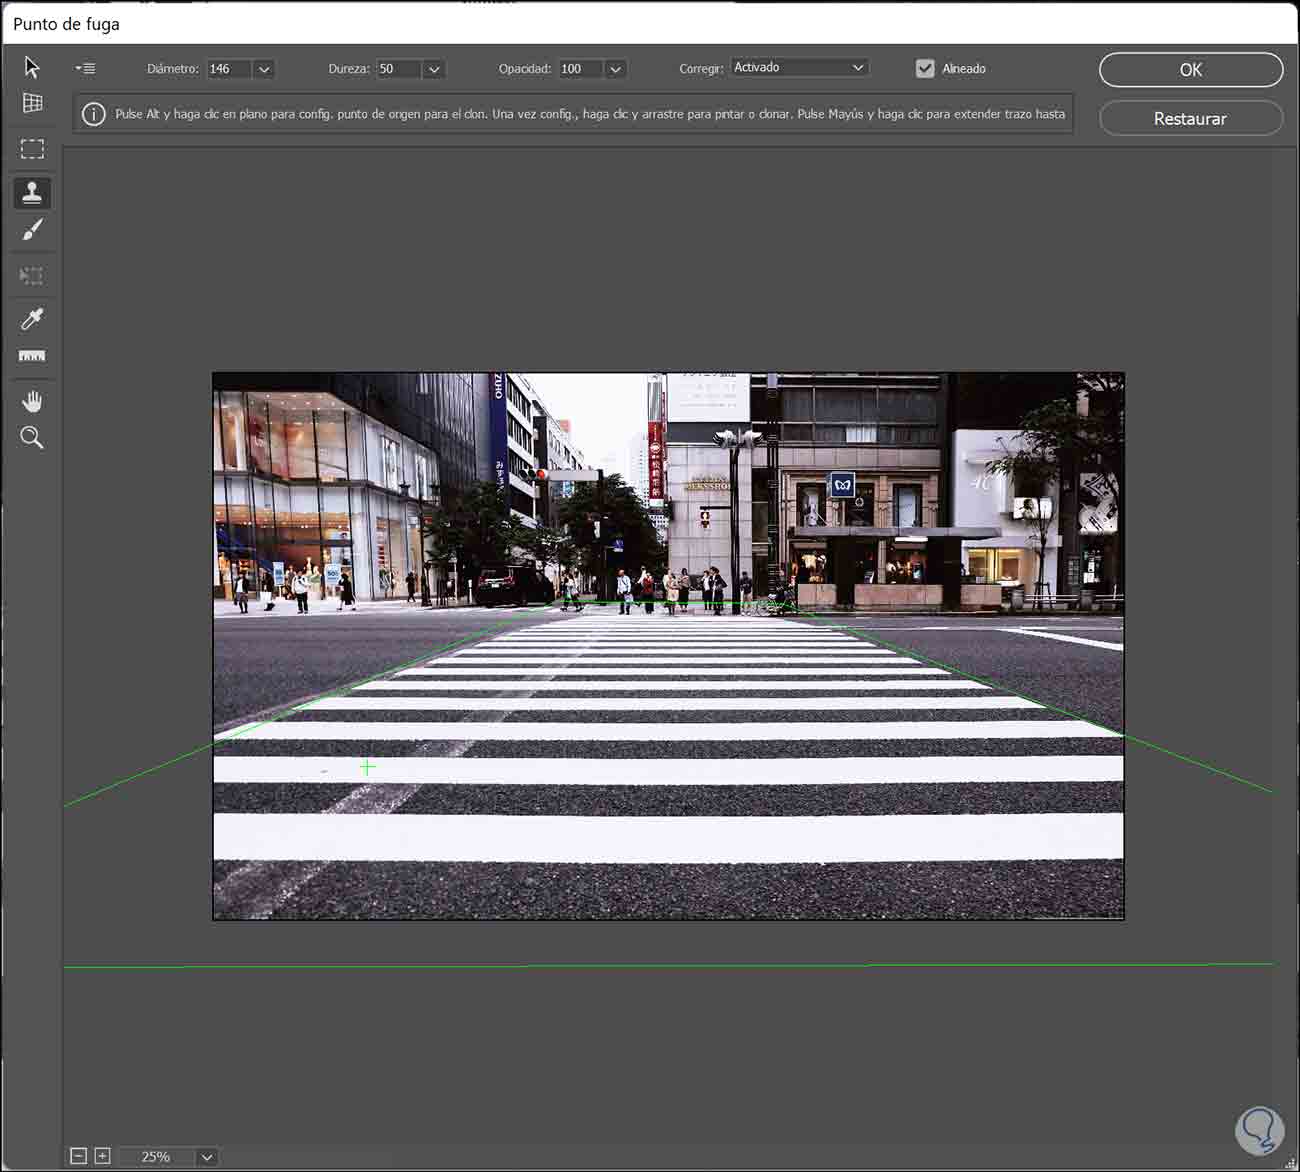Click the OK button
Viewport: 1300px width, 1172px height.
coord(1190,70)
